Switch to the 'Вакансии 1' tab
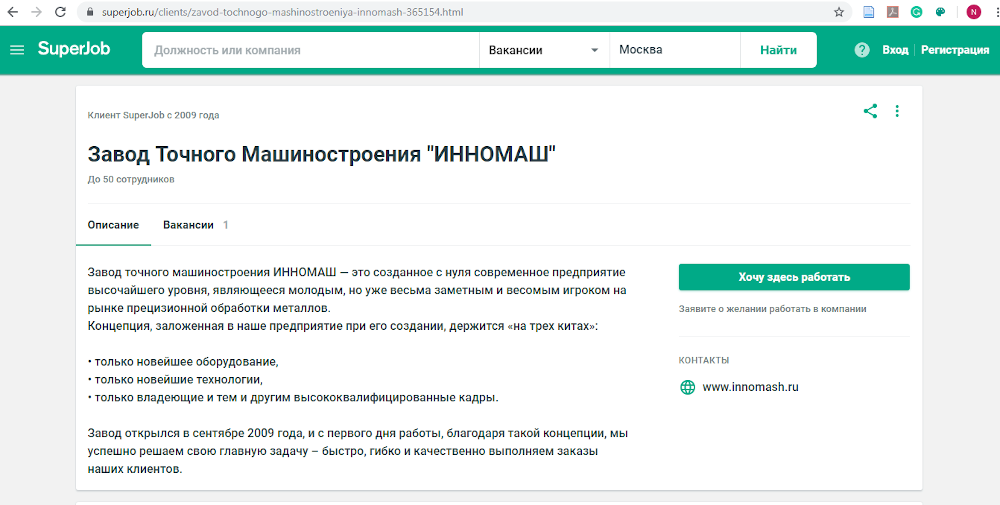 coord(196,225)
